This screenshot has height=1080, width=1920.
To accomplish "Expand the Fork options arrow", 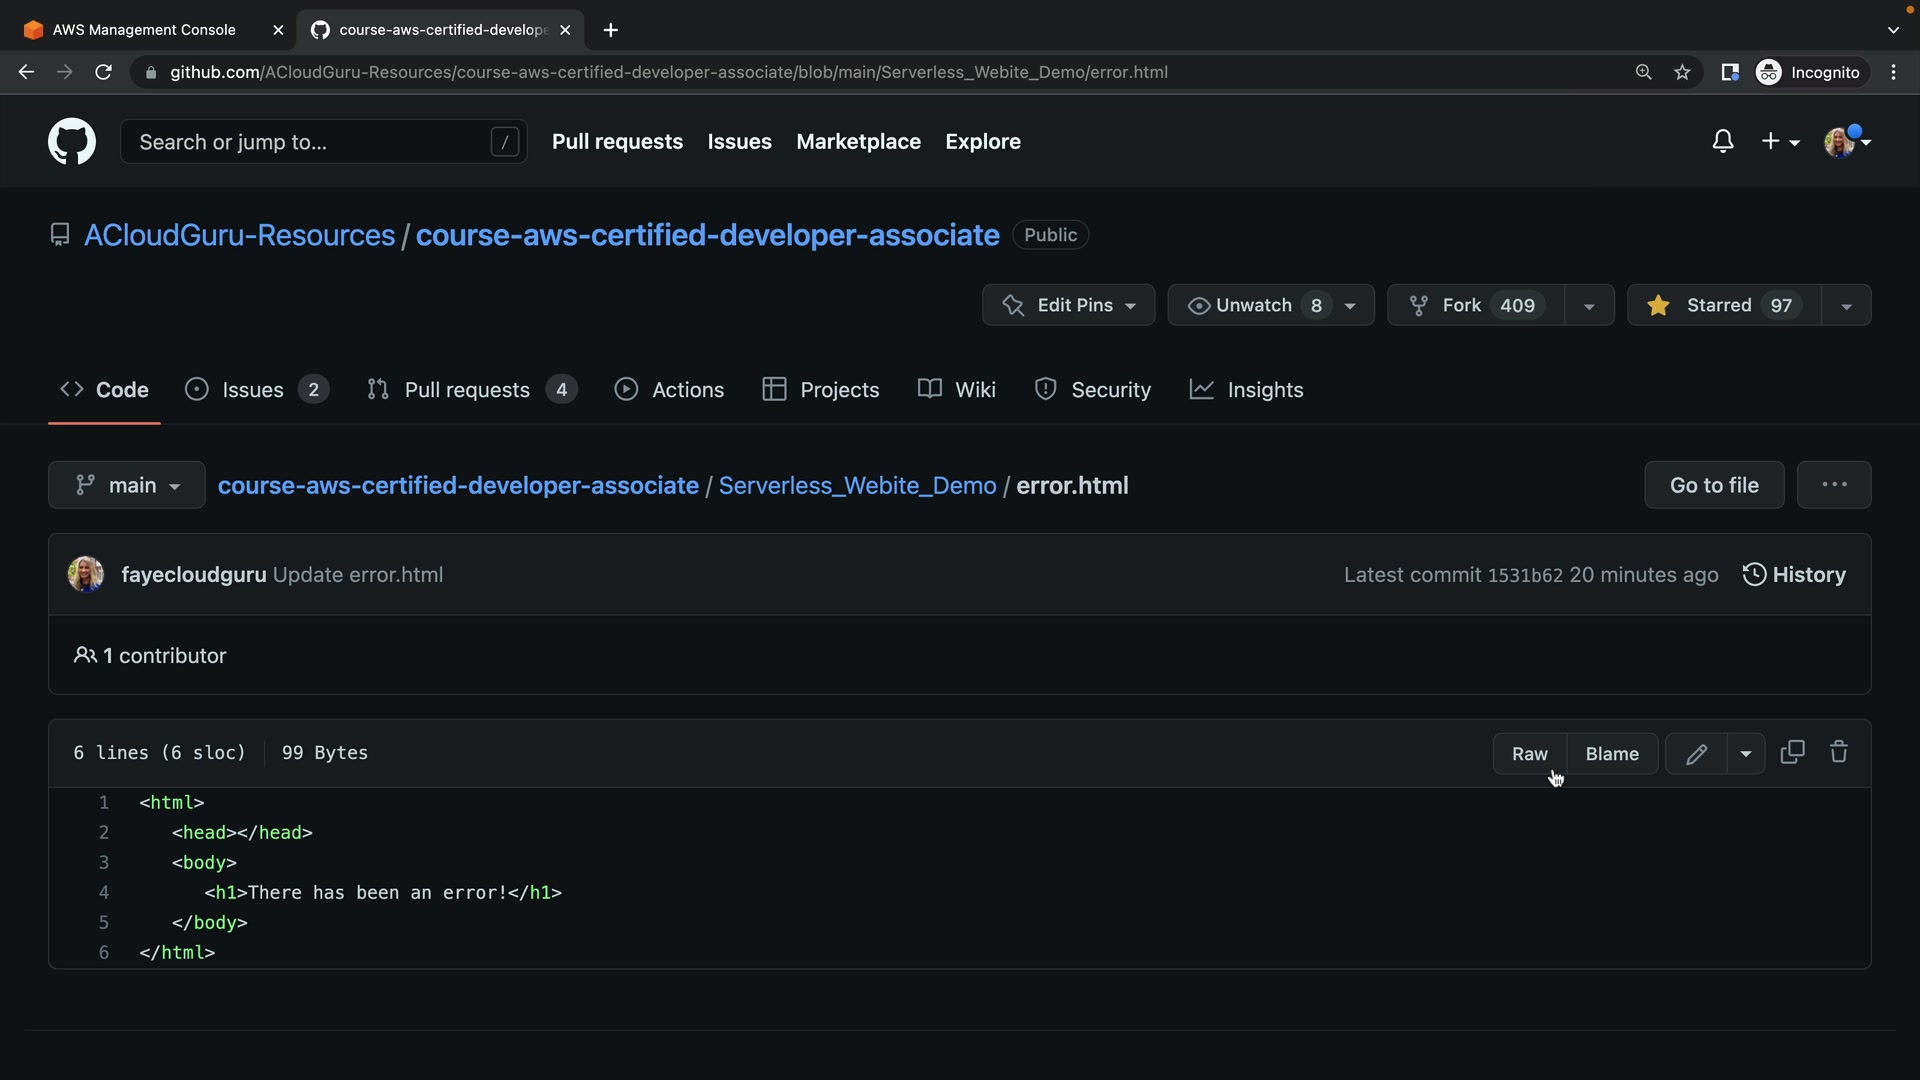I will point(1589,305).
